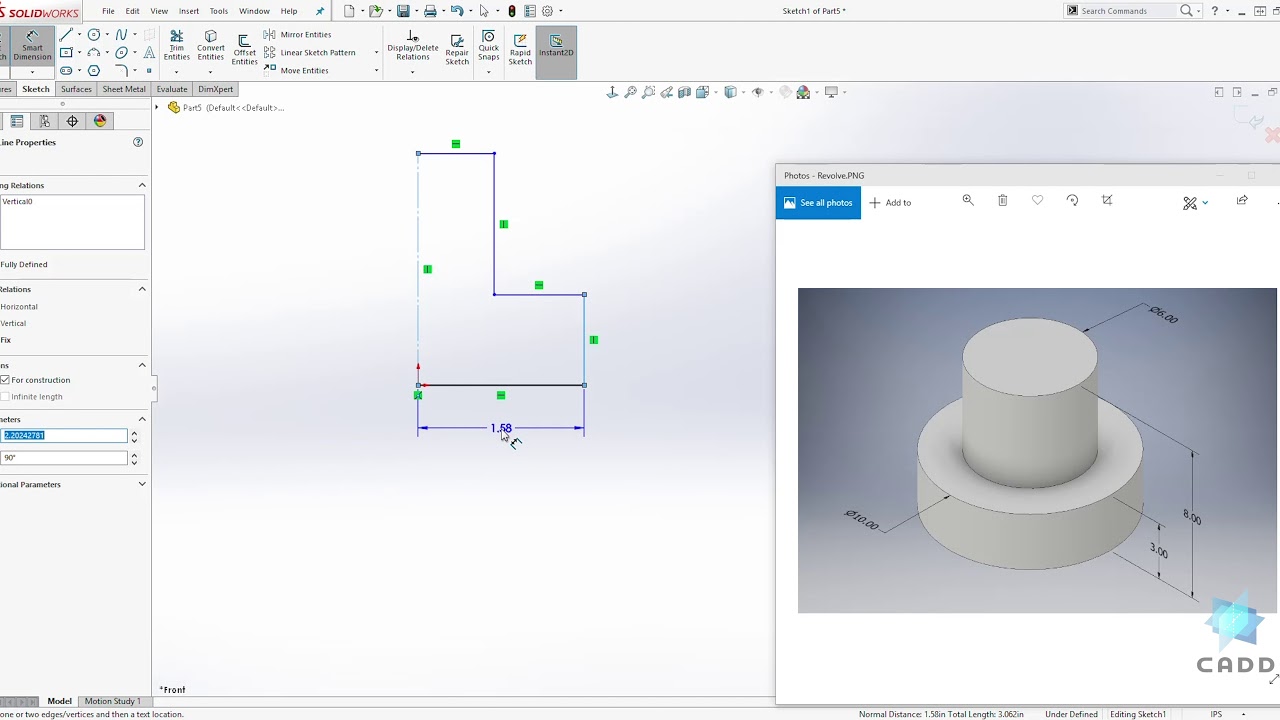Switch to the Sheet Metal tab
The image size is (1280, 720).
[x=124, y=89]
